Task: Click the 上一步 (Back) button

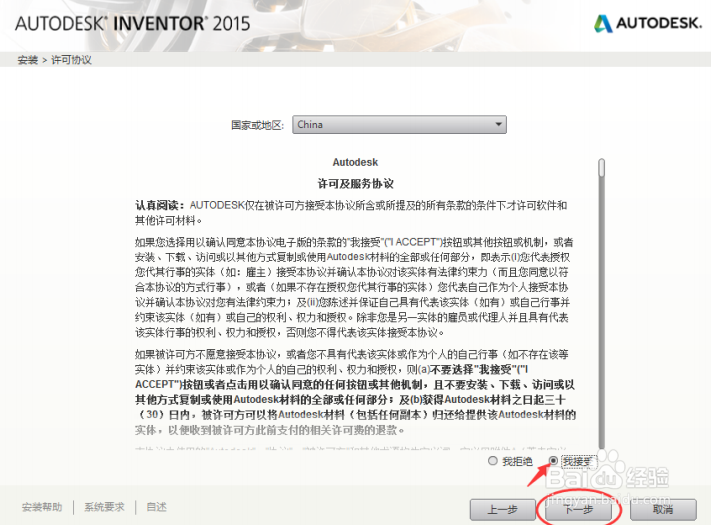Action: pyautogui.click(x=502, y=510)
